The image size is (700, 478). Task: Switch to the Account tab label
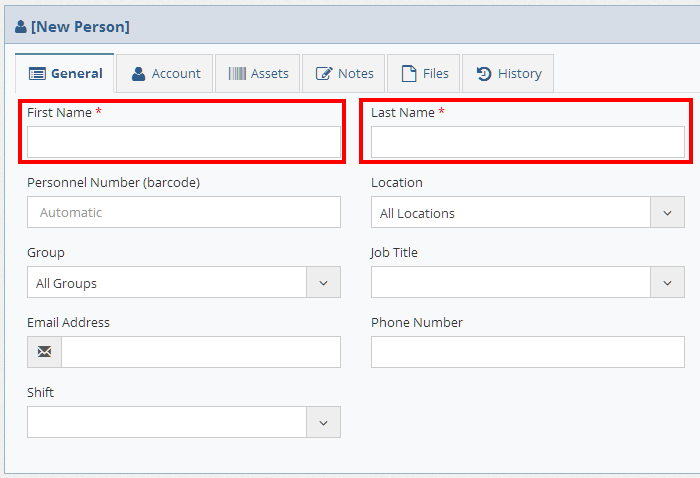pos(176,74)
